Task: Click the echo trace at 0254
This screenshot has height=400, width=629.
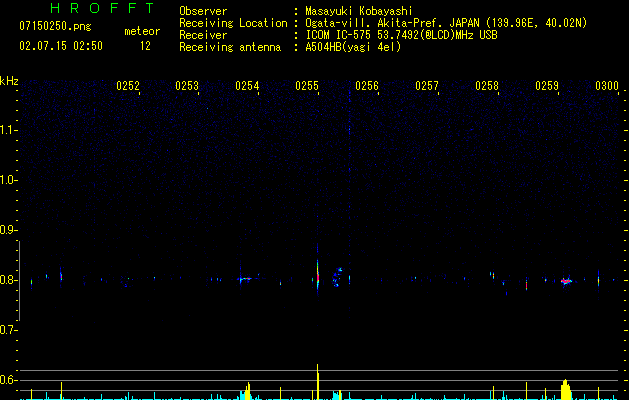Action: point(246,278)
